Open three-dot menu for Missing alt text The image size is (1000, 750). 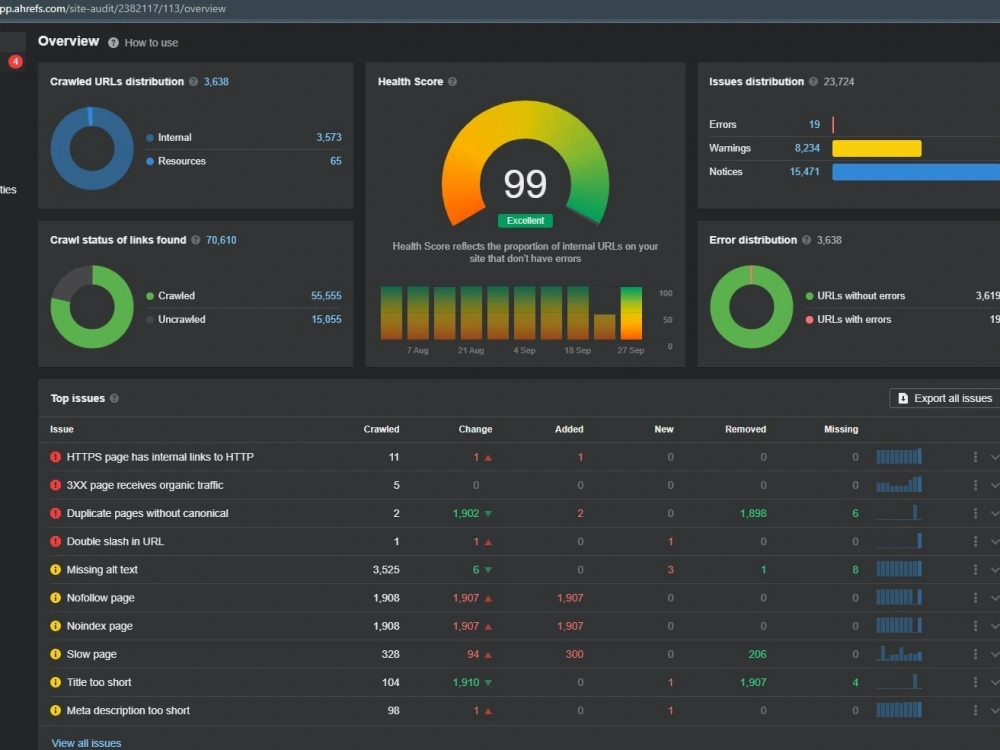click(x=975, y=569)
